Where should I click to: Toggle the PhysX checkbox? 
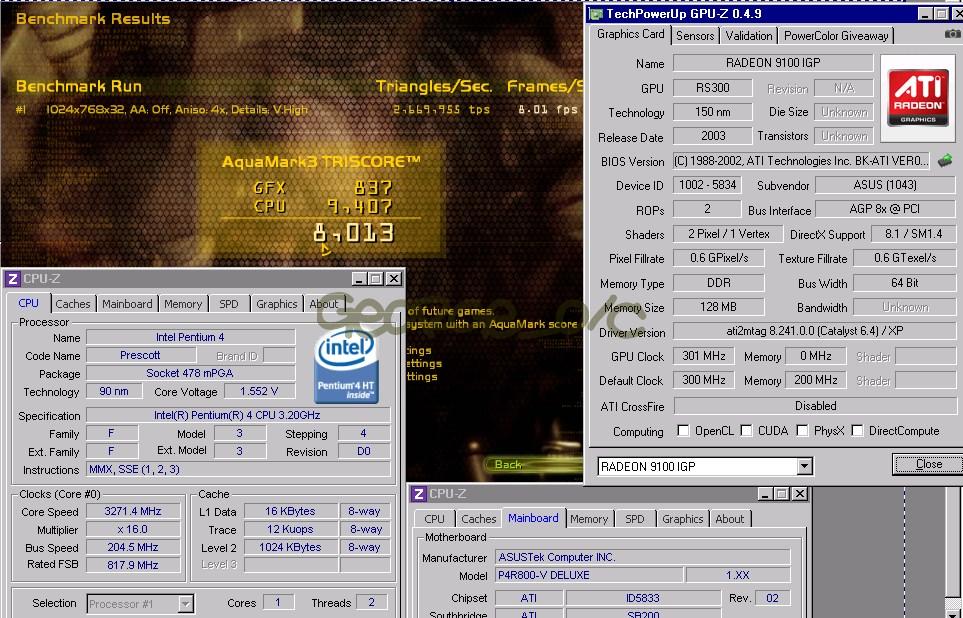802,431
